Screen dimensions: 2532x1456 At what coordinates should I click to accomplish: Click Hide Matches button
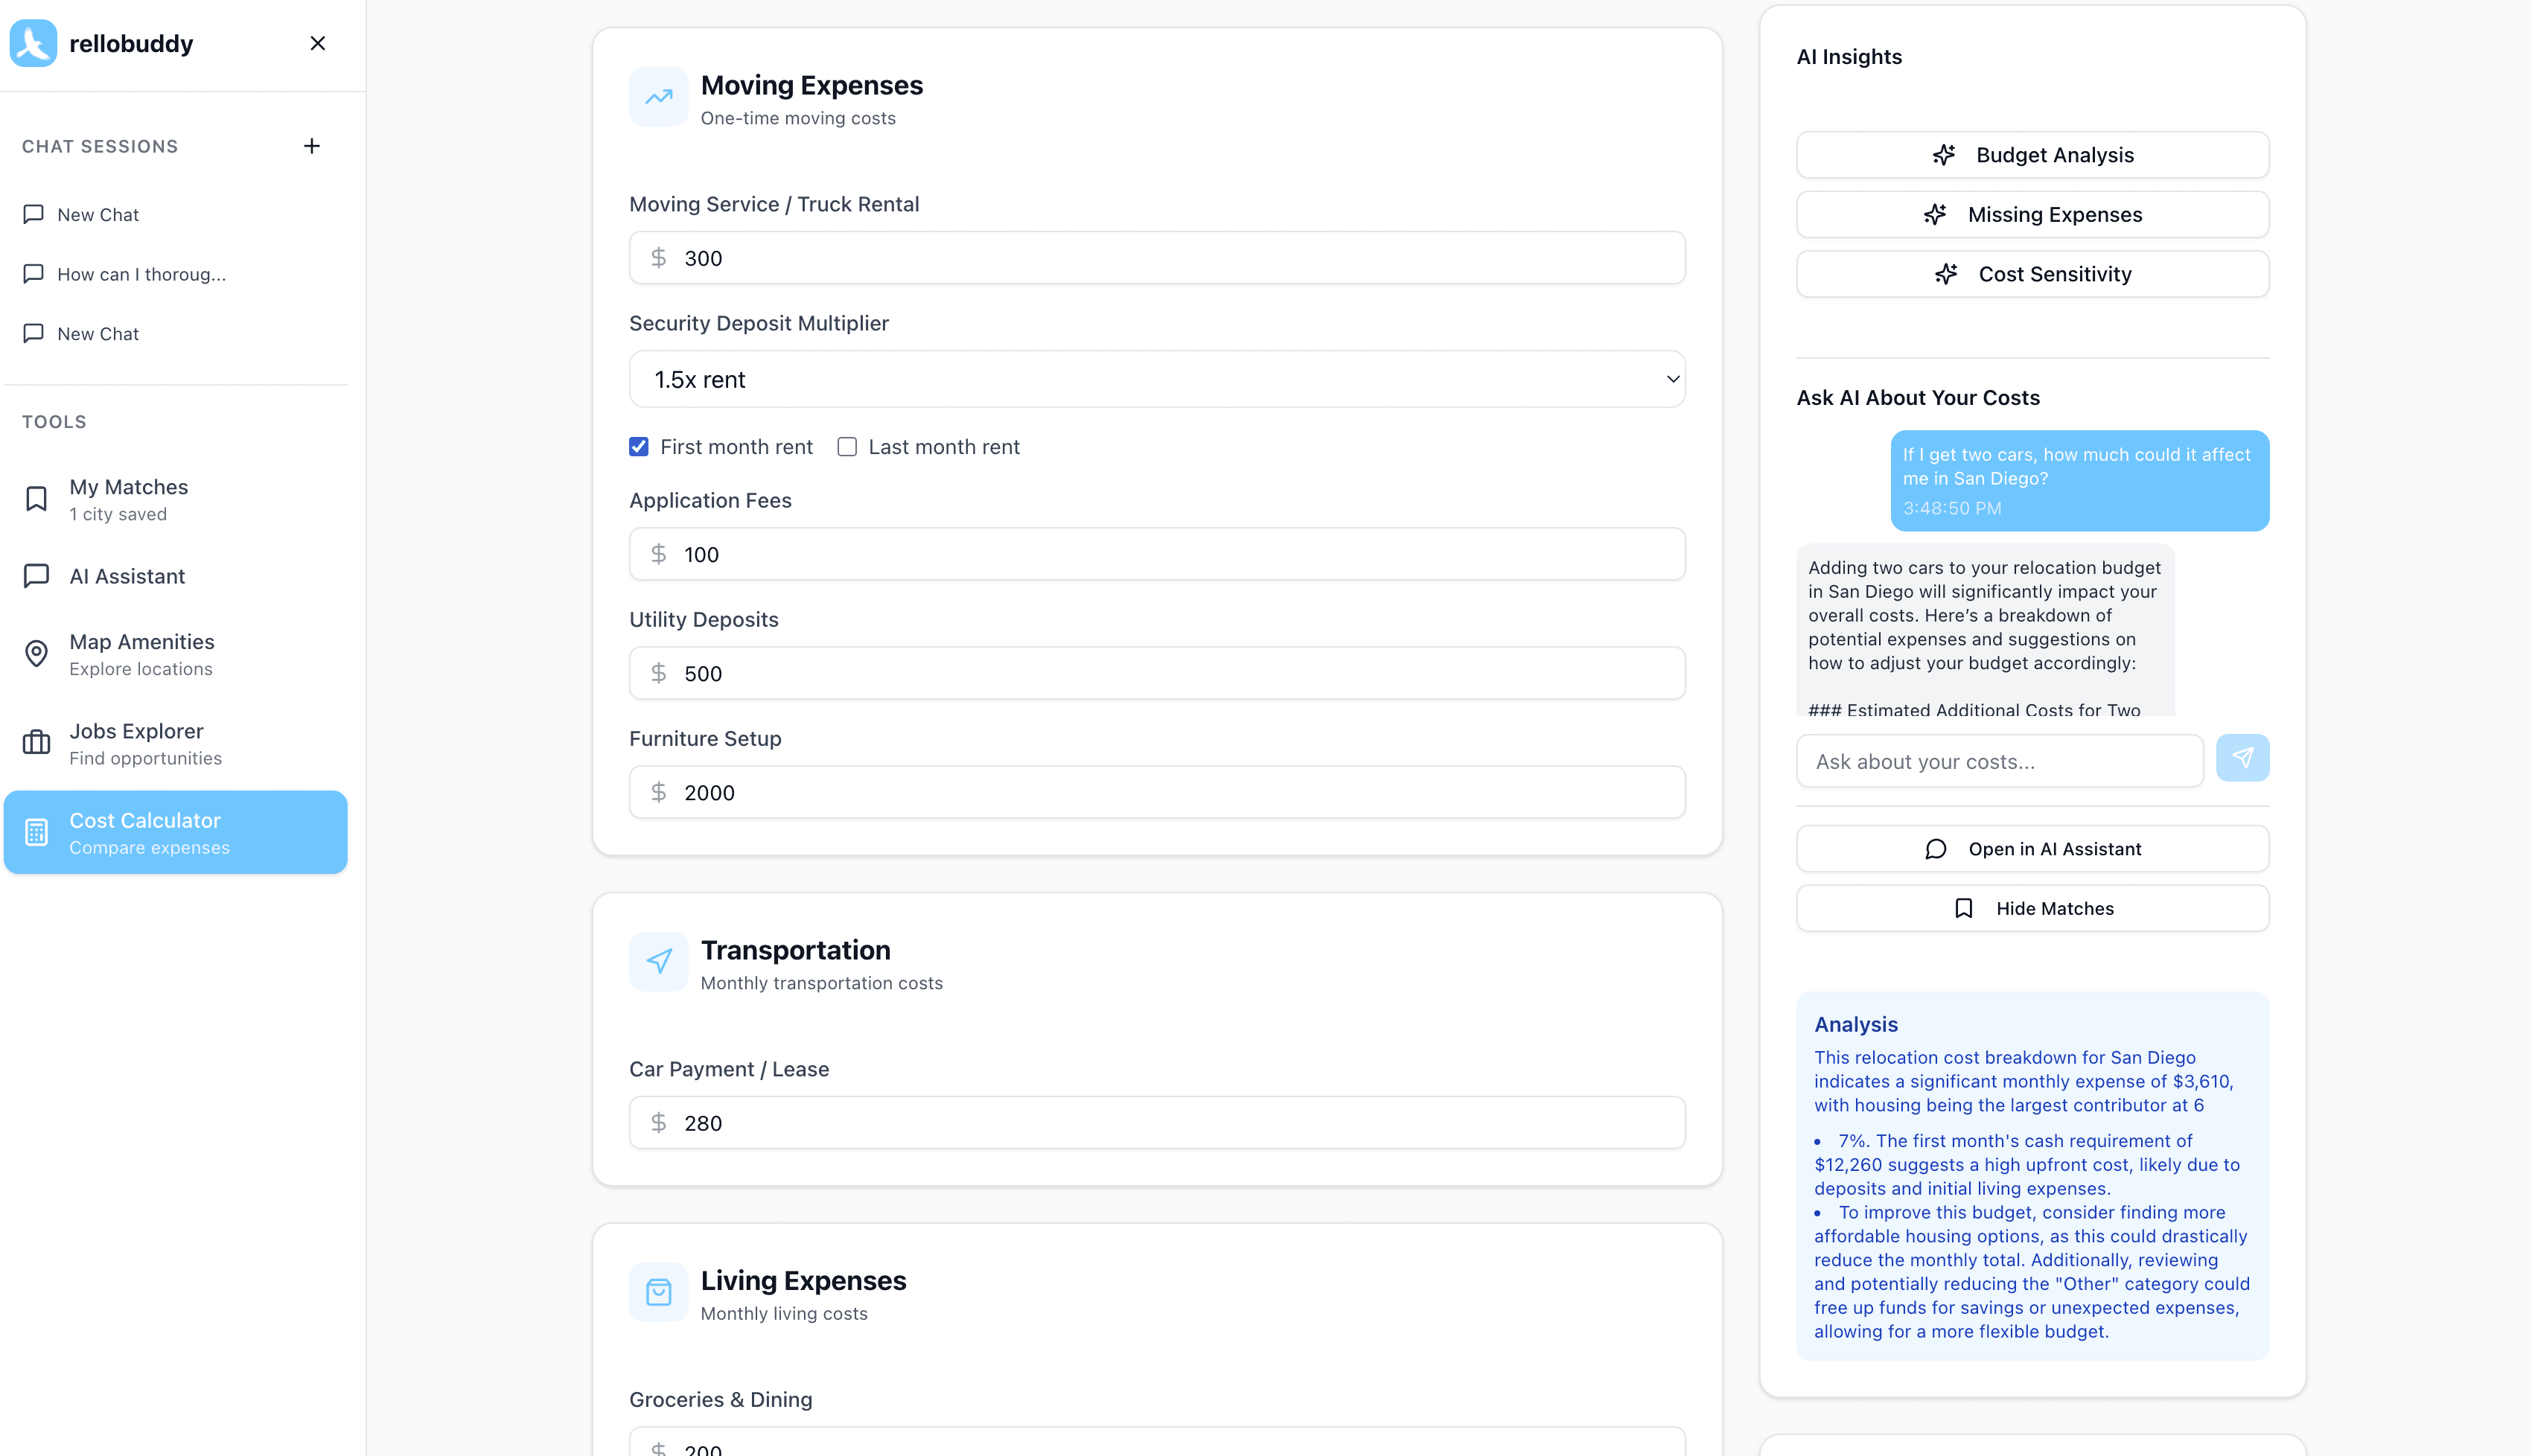tap(2031, 908)
